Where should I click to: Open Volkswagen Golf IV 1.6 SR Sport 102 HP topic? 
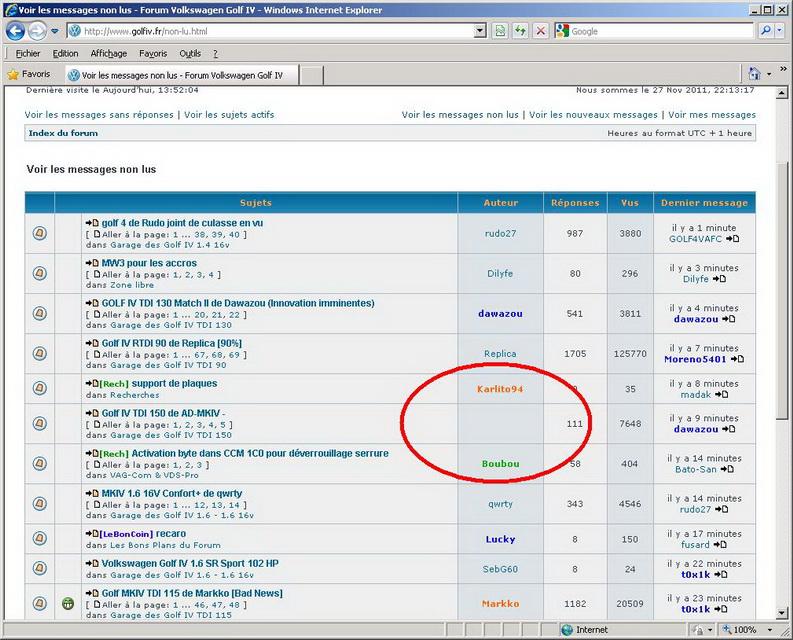tap(190, 564)
